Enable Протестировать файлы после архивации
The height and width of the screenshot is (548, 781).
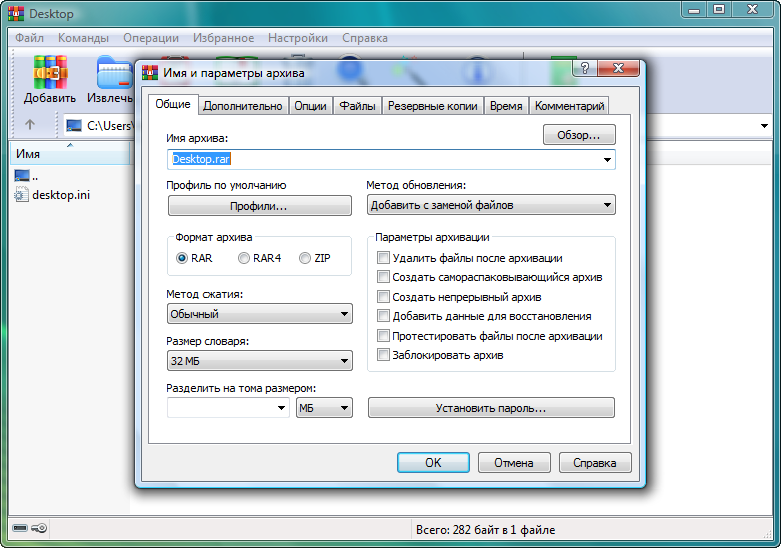coord(383,336)
